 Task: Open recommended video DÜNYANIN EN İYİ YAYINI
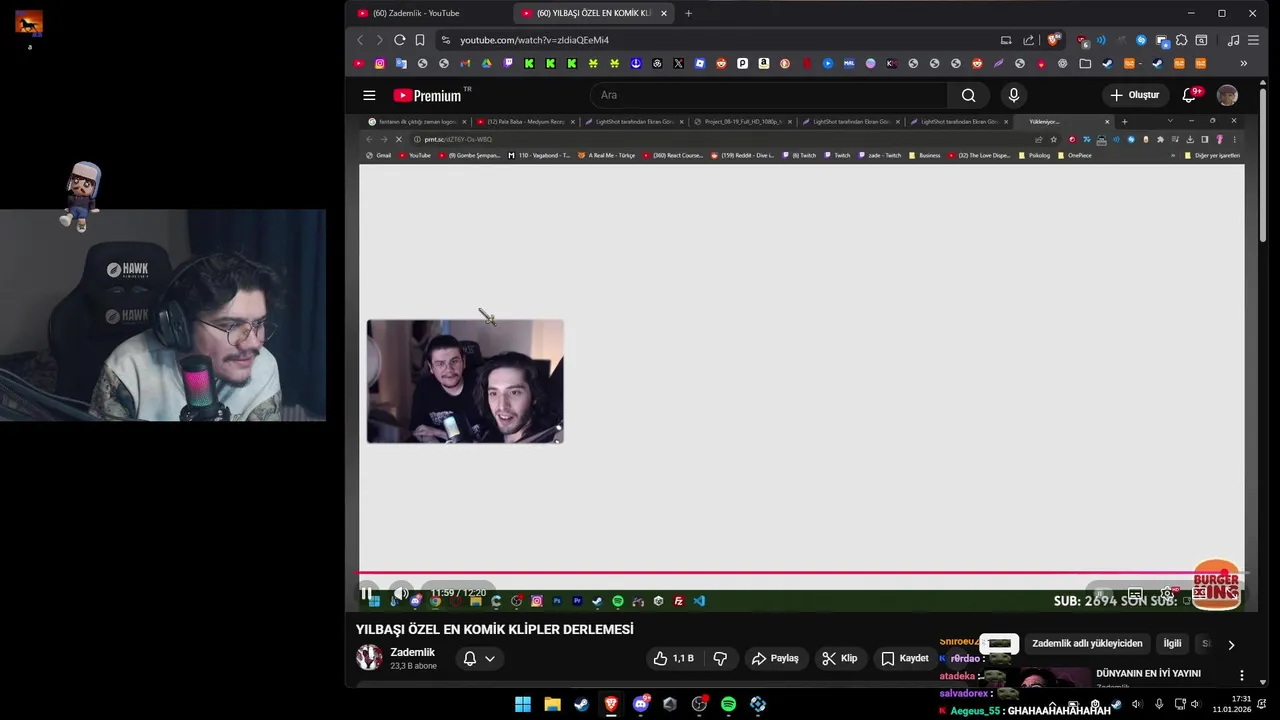pos(1148,674)
